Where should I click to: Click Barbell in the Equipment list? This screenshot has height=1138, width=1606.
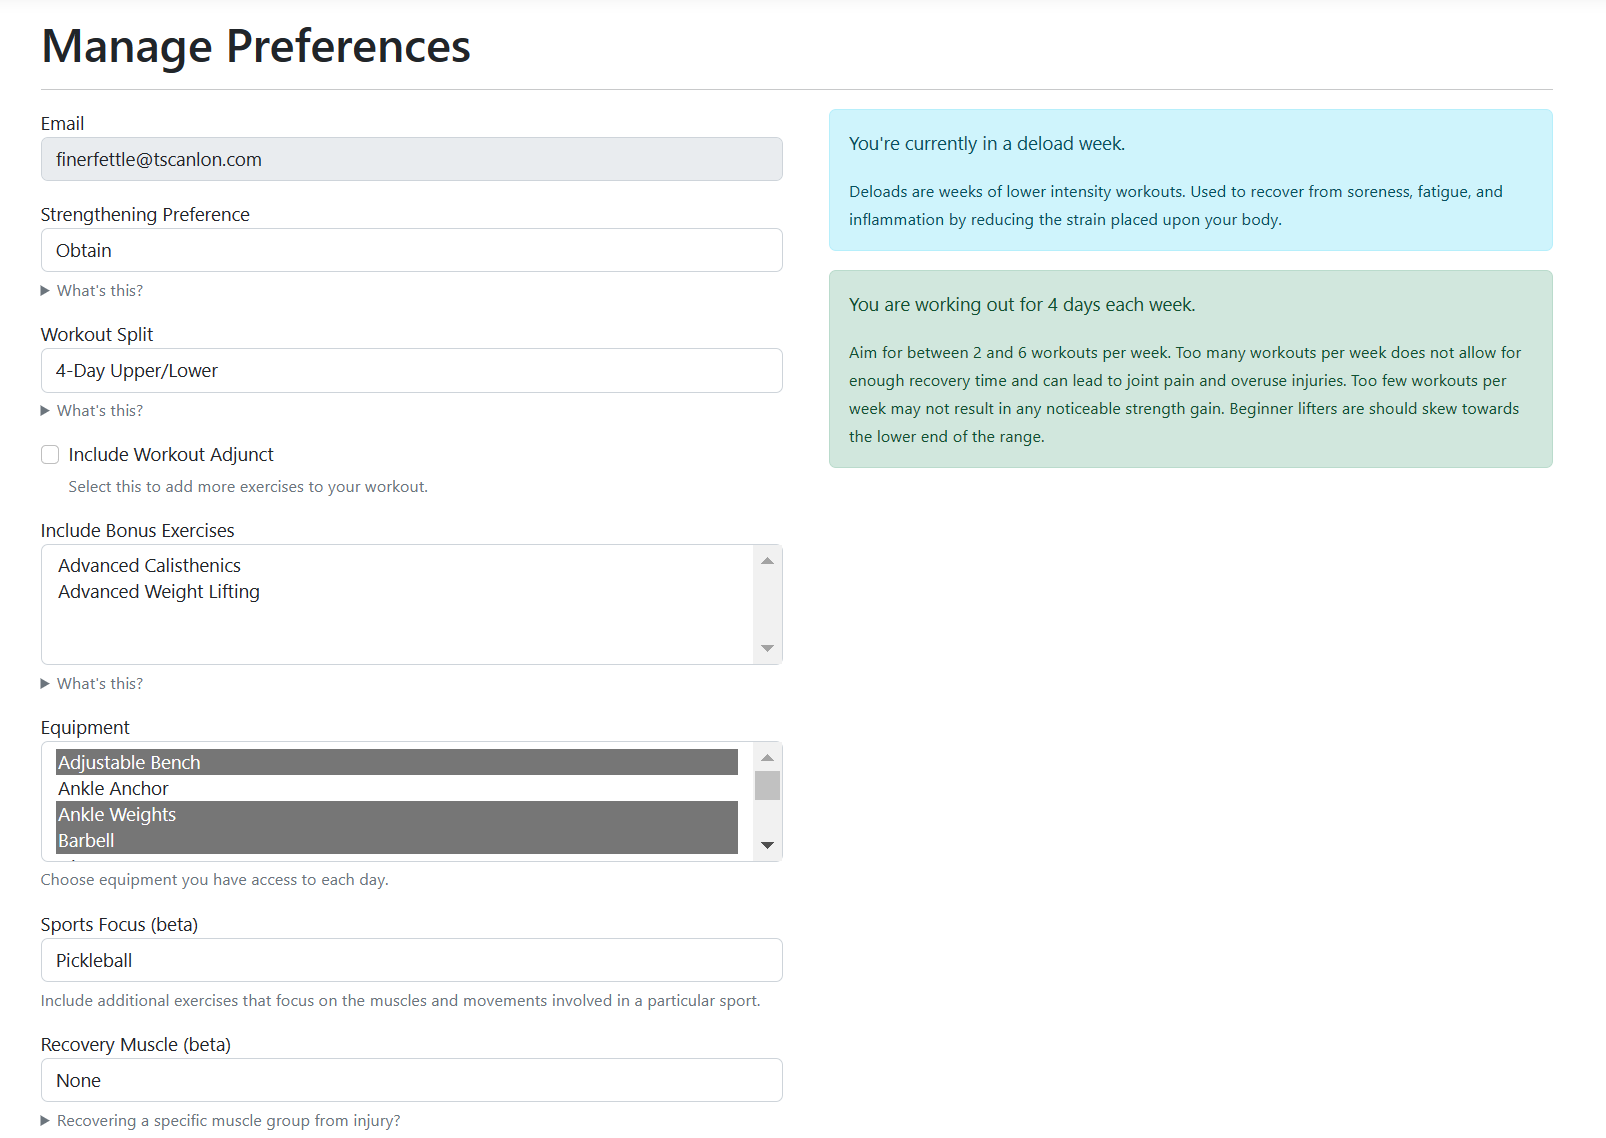397,841
